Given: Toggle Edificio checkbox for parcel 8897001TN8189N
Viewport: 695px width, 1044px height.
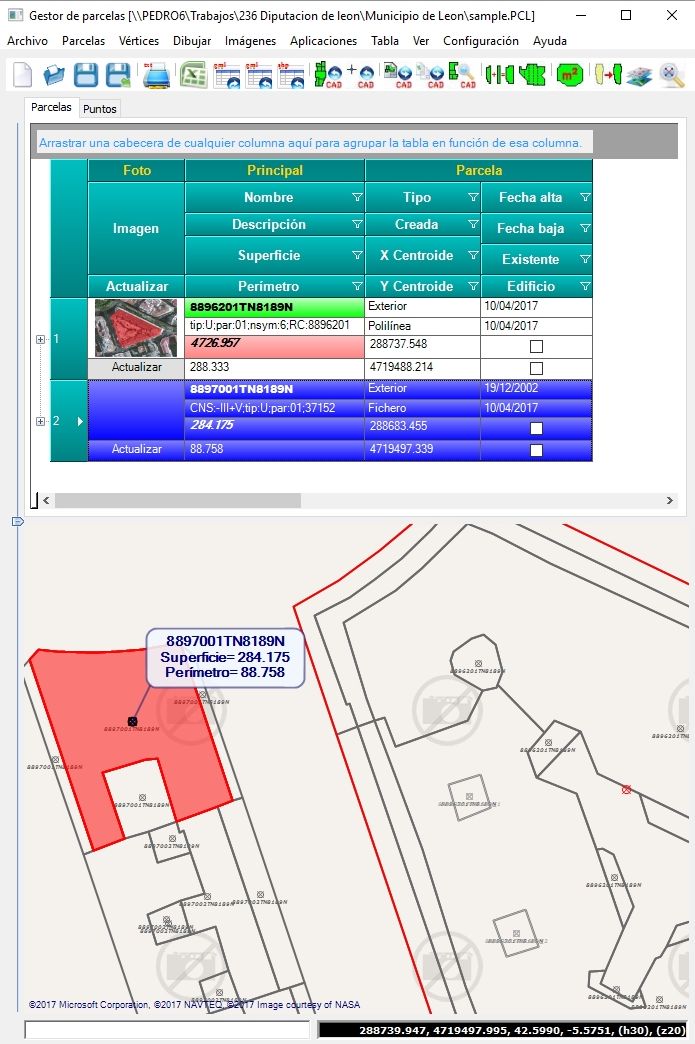Looking at the screenshot, I should click(536, 450).
